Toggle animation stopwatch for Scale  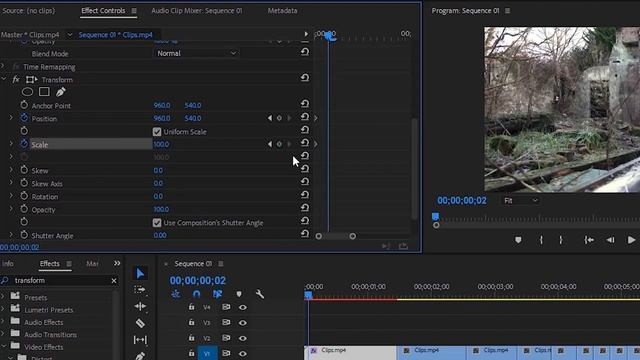24,144
